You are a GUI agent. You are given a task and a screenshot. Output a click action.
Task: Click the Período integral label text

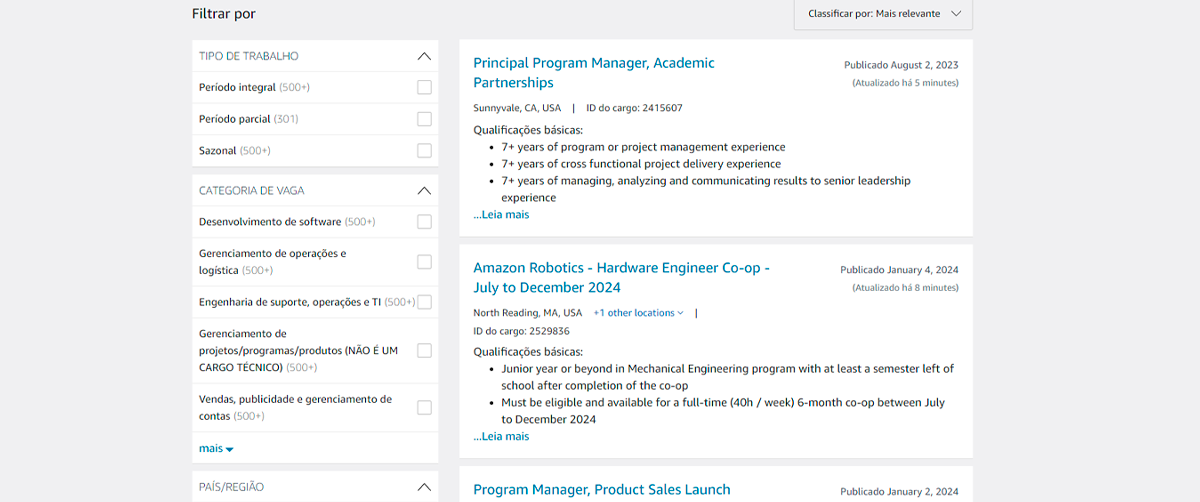click(237, 87)
